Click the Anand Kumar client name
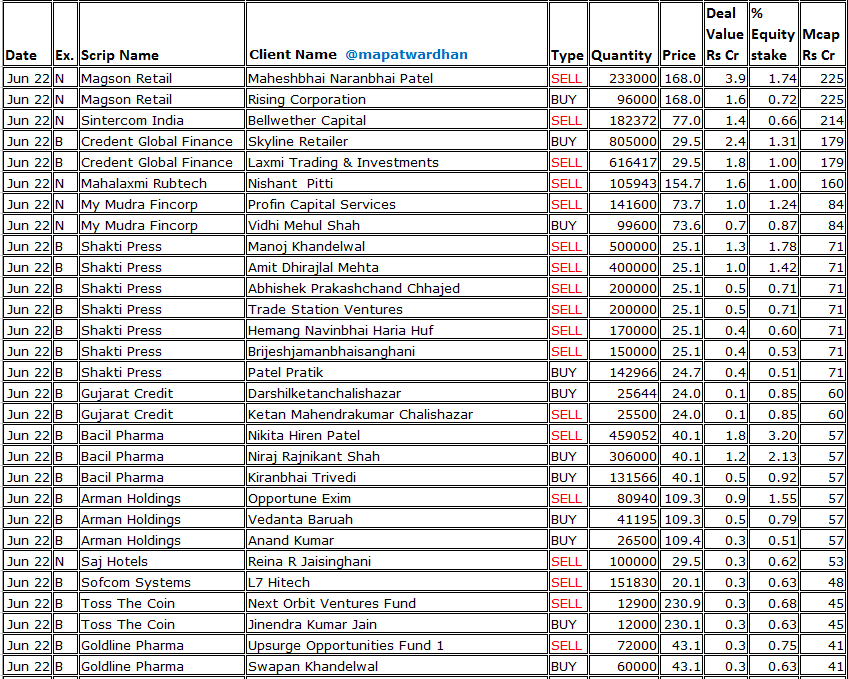This screenshot has width=848, height=679. pyautogui.click(x=396, y=541)
